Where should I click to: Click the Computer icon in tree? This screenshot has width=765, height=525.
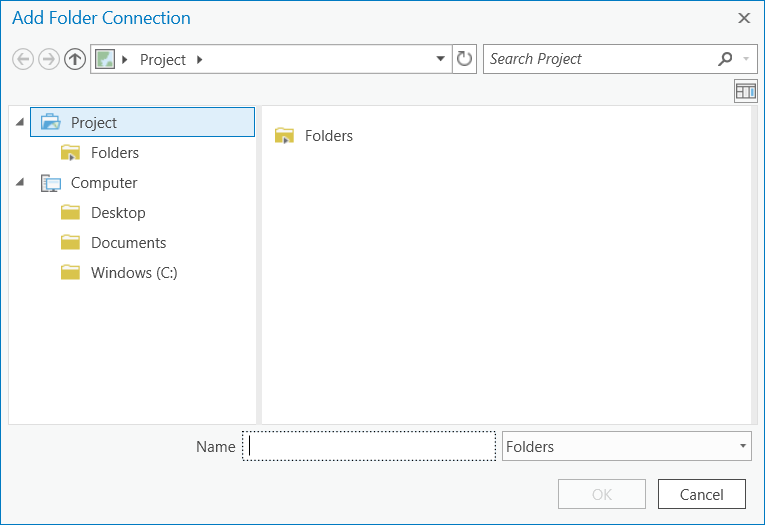click(x=51, y=183)
